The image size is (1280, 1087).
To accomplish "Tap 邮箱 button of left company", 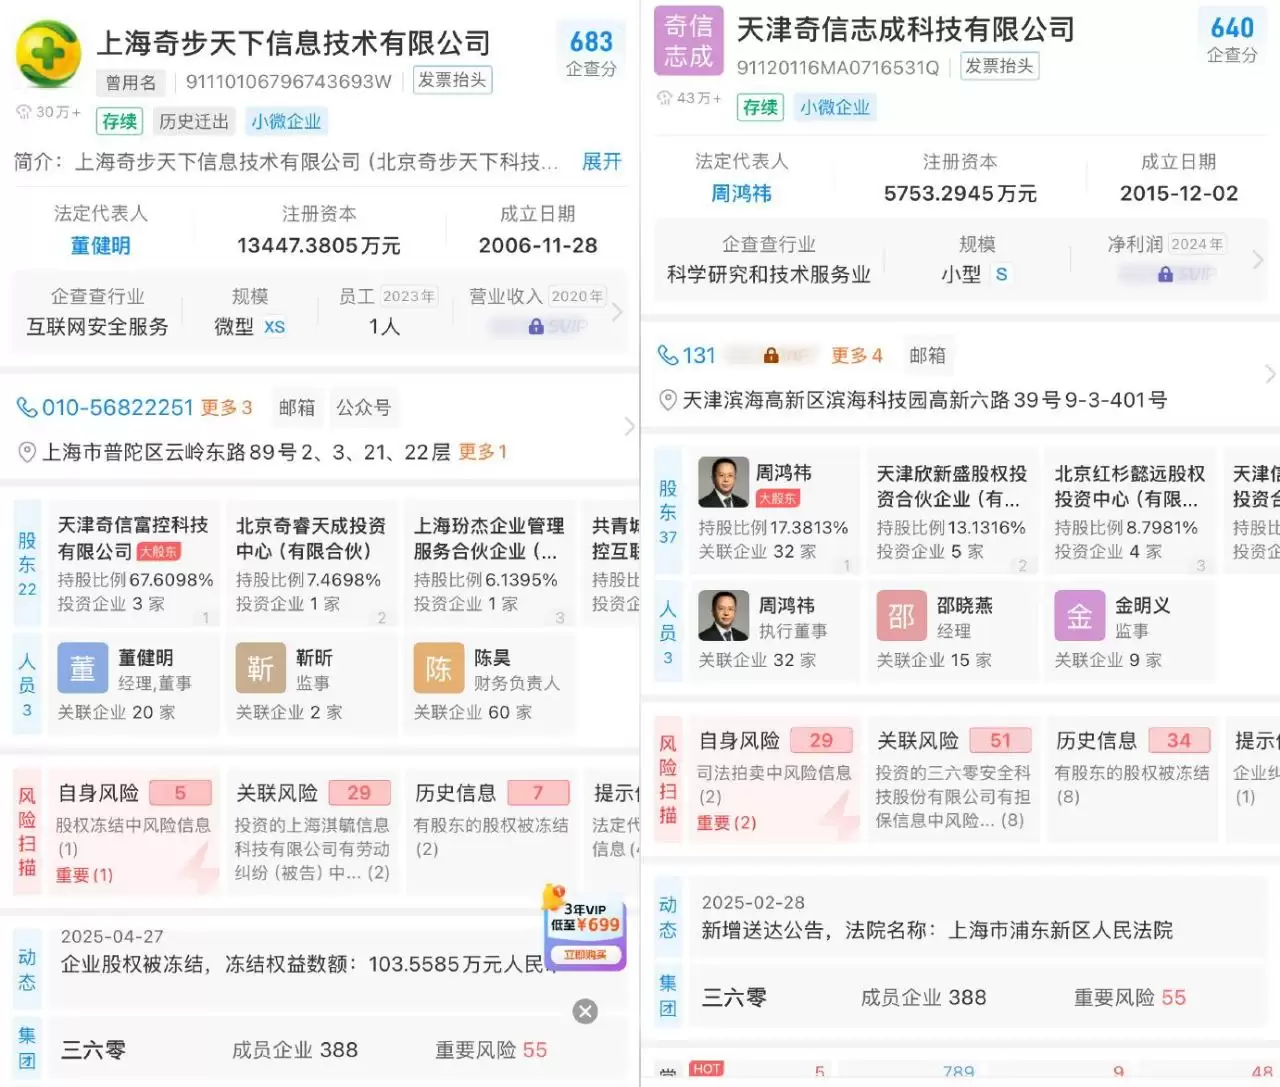I will point(297,407).
